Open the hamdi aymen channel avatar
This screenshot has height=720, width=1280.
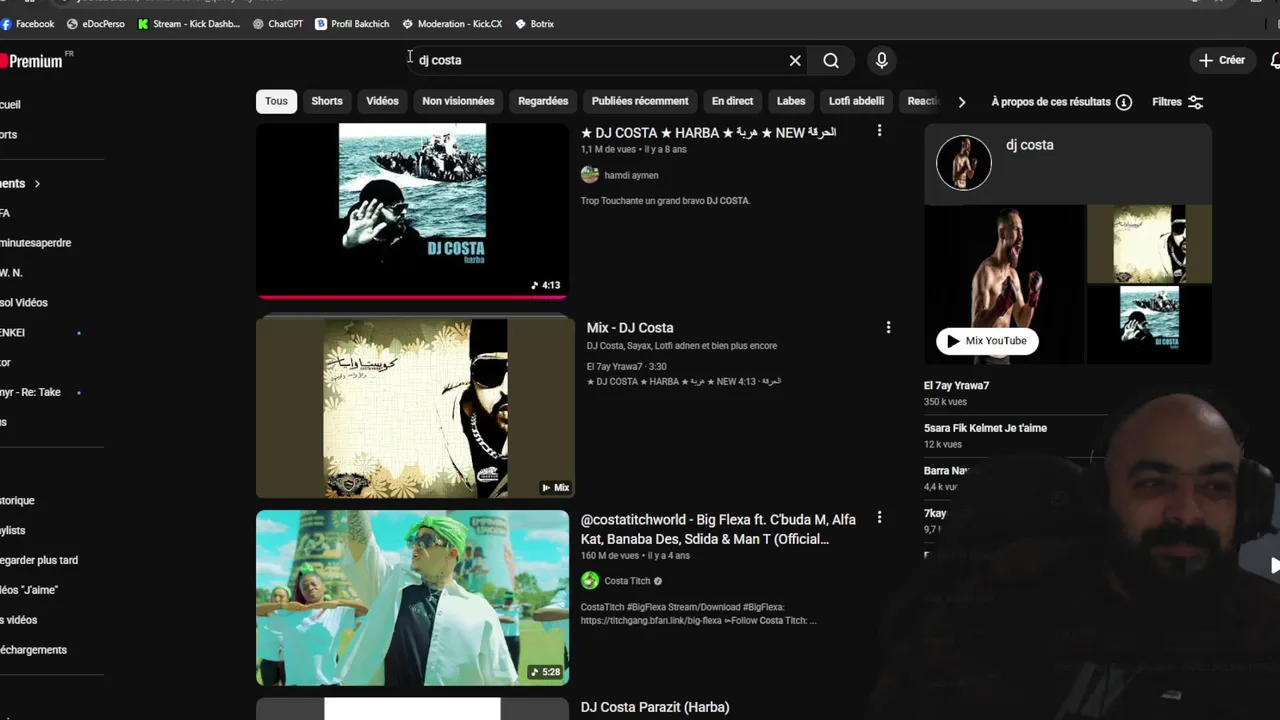tap(590, 175)
